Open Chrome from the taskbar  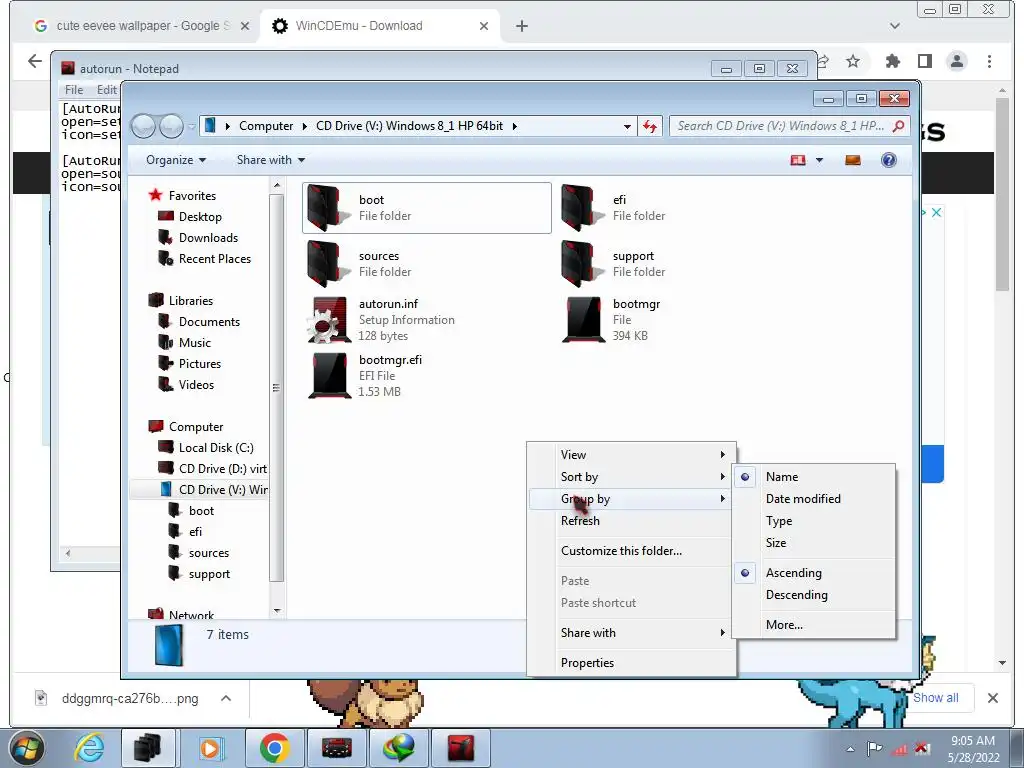click(274, 748)
